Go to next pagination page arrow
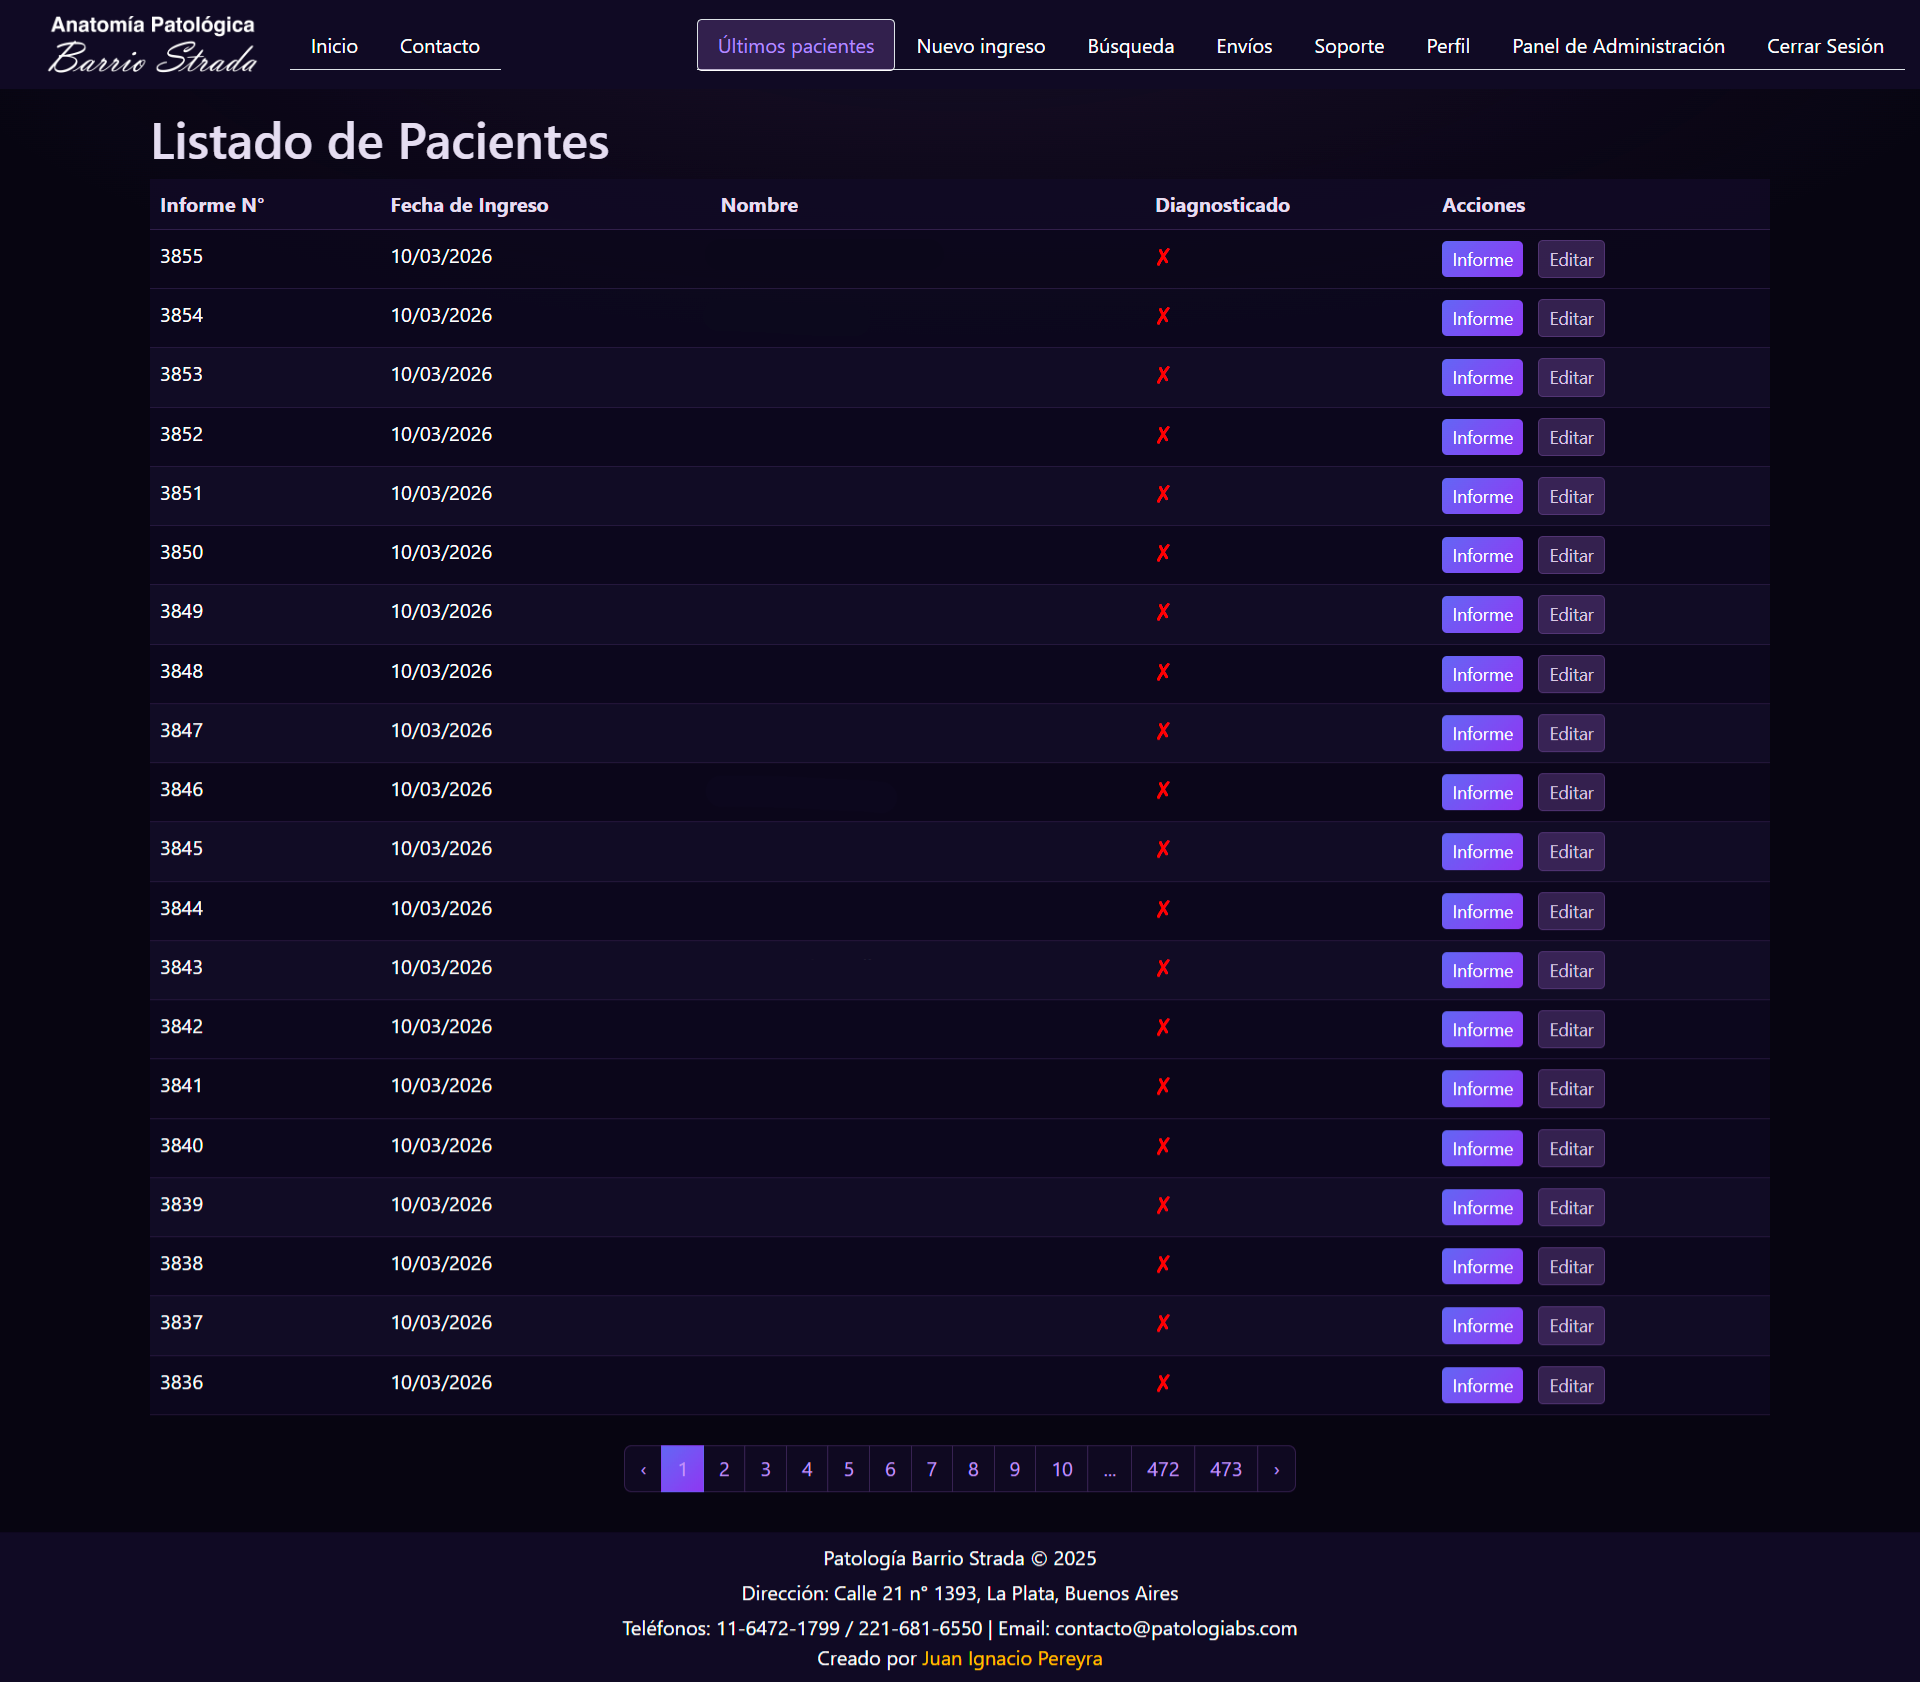 click(x=1276, y=1469)
